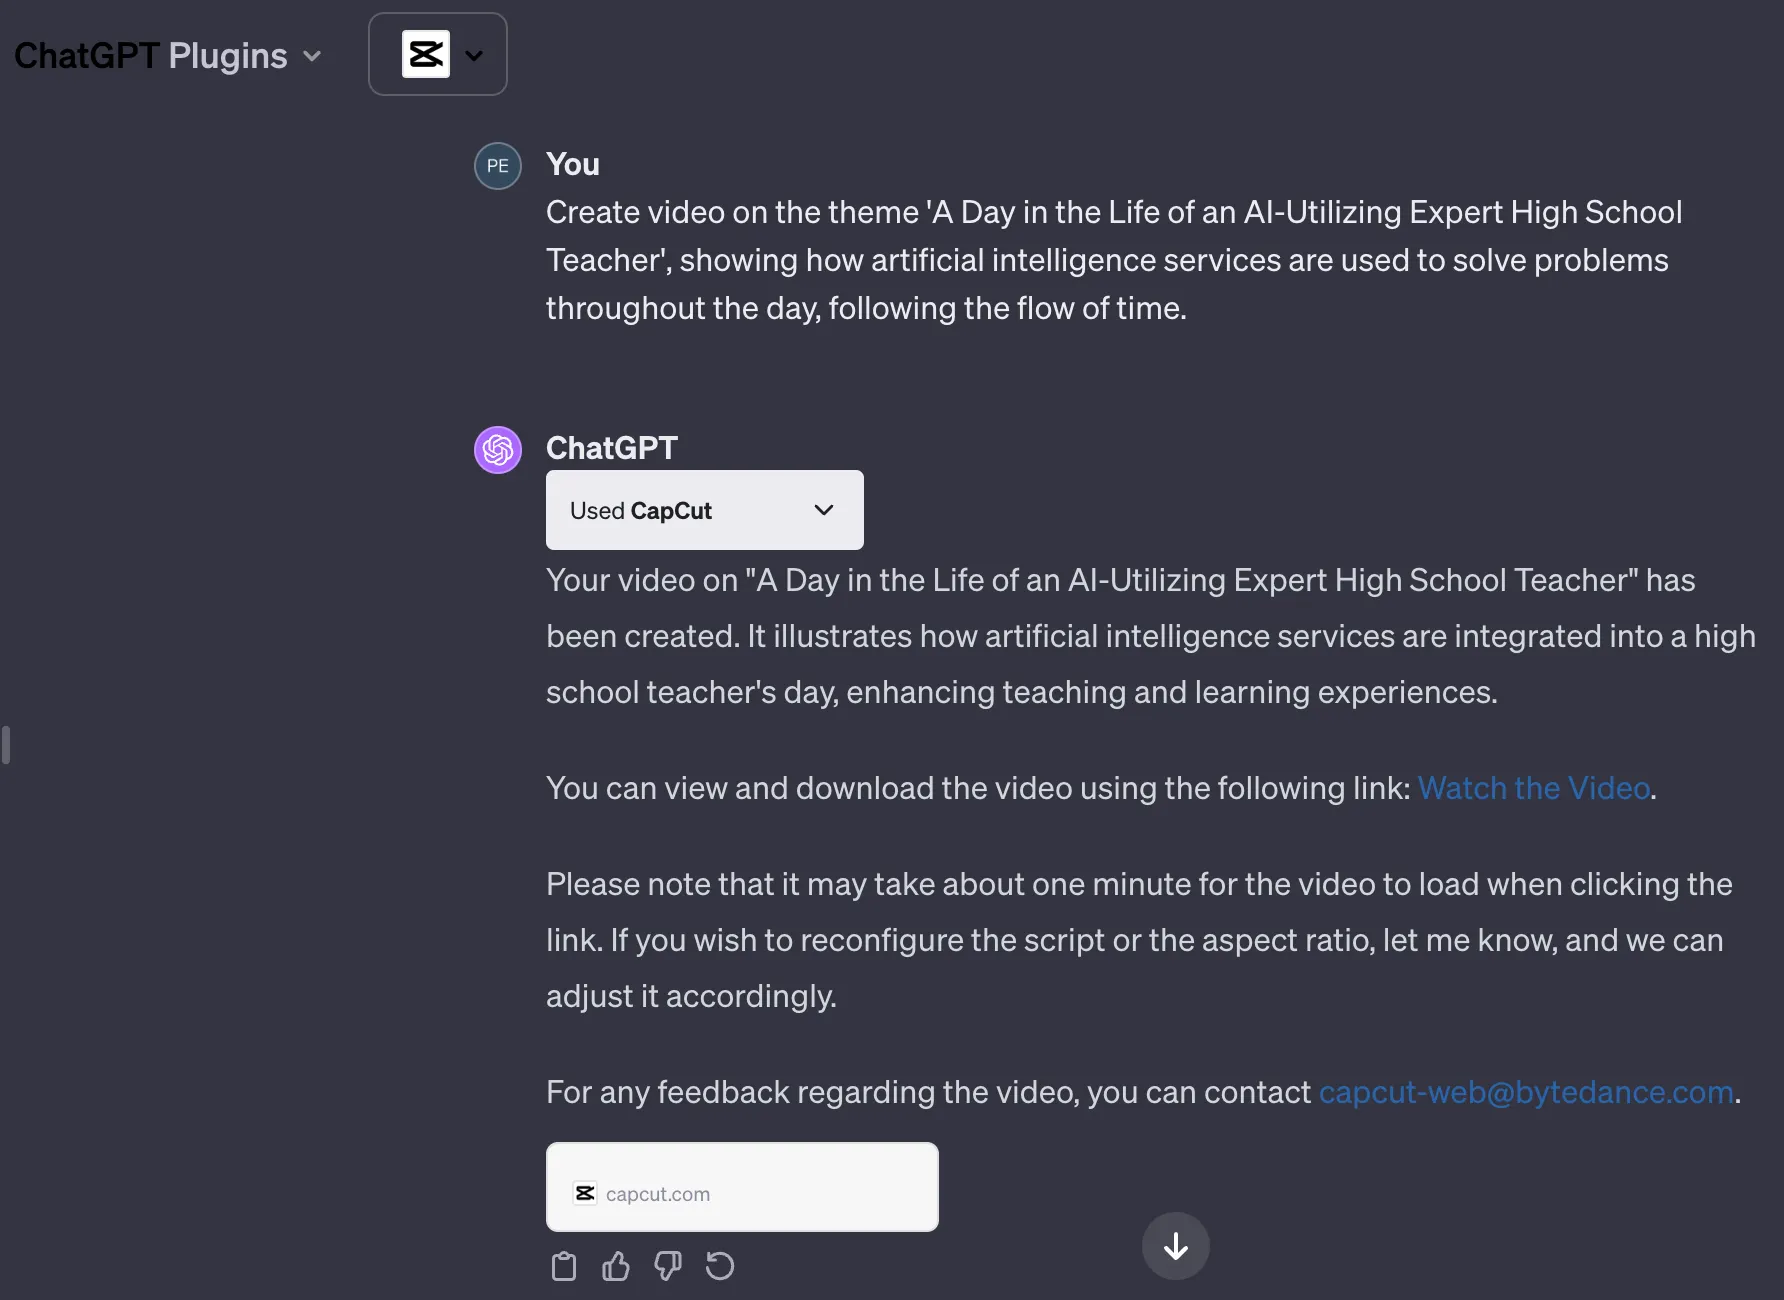Expand the chevron beside the CapCut plugin icon
Viewport: 1784px width, 1300px height.
[475, 56]
